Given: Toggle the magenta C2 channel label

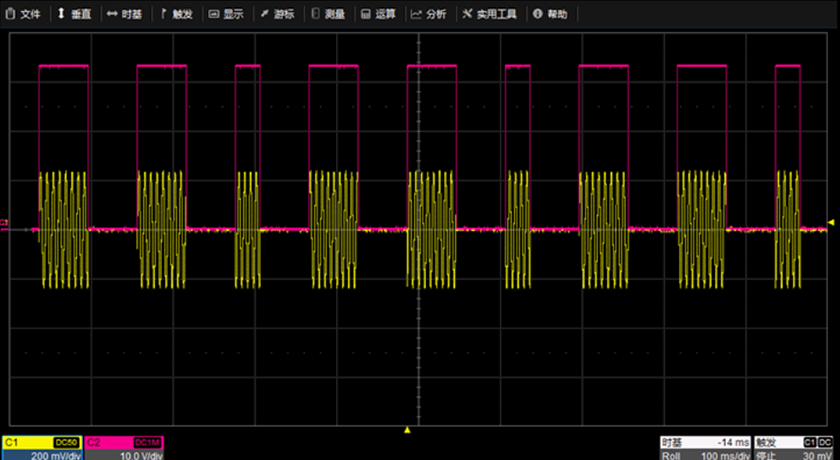Looking at the screenshot, I should (x=95, y=441).
